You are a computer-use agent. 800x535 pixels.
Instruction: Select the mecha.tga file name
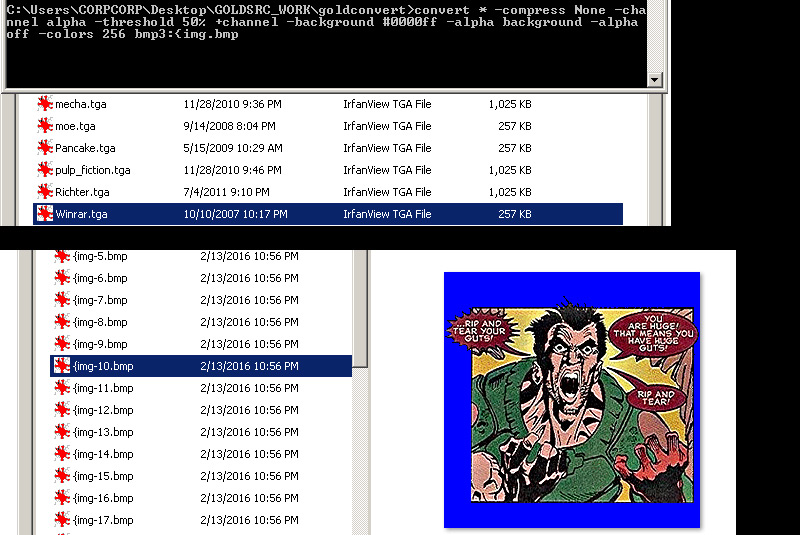click(81, 104)
